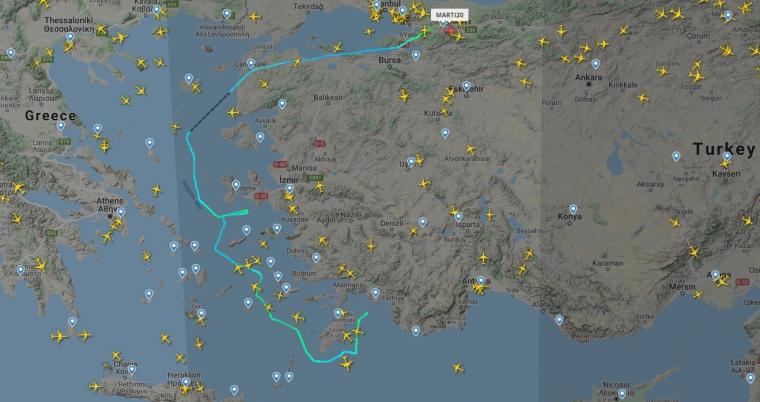Select the airport marker at Heraklion

186,383
